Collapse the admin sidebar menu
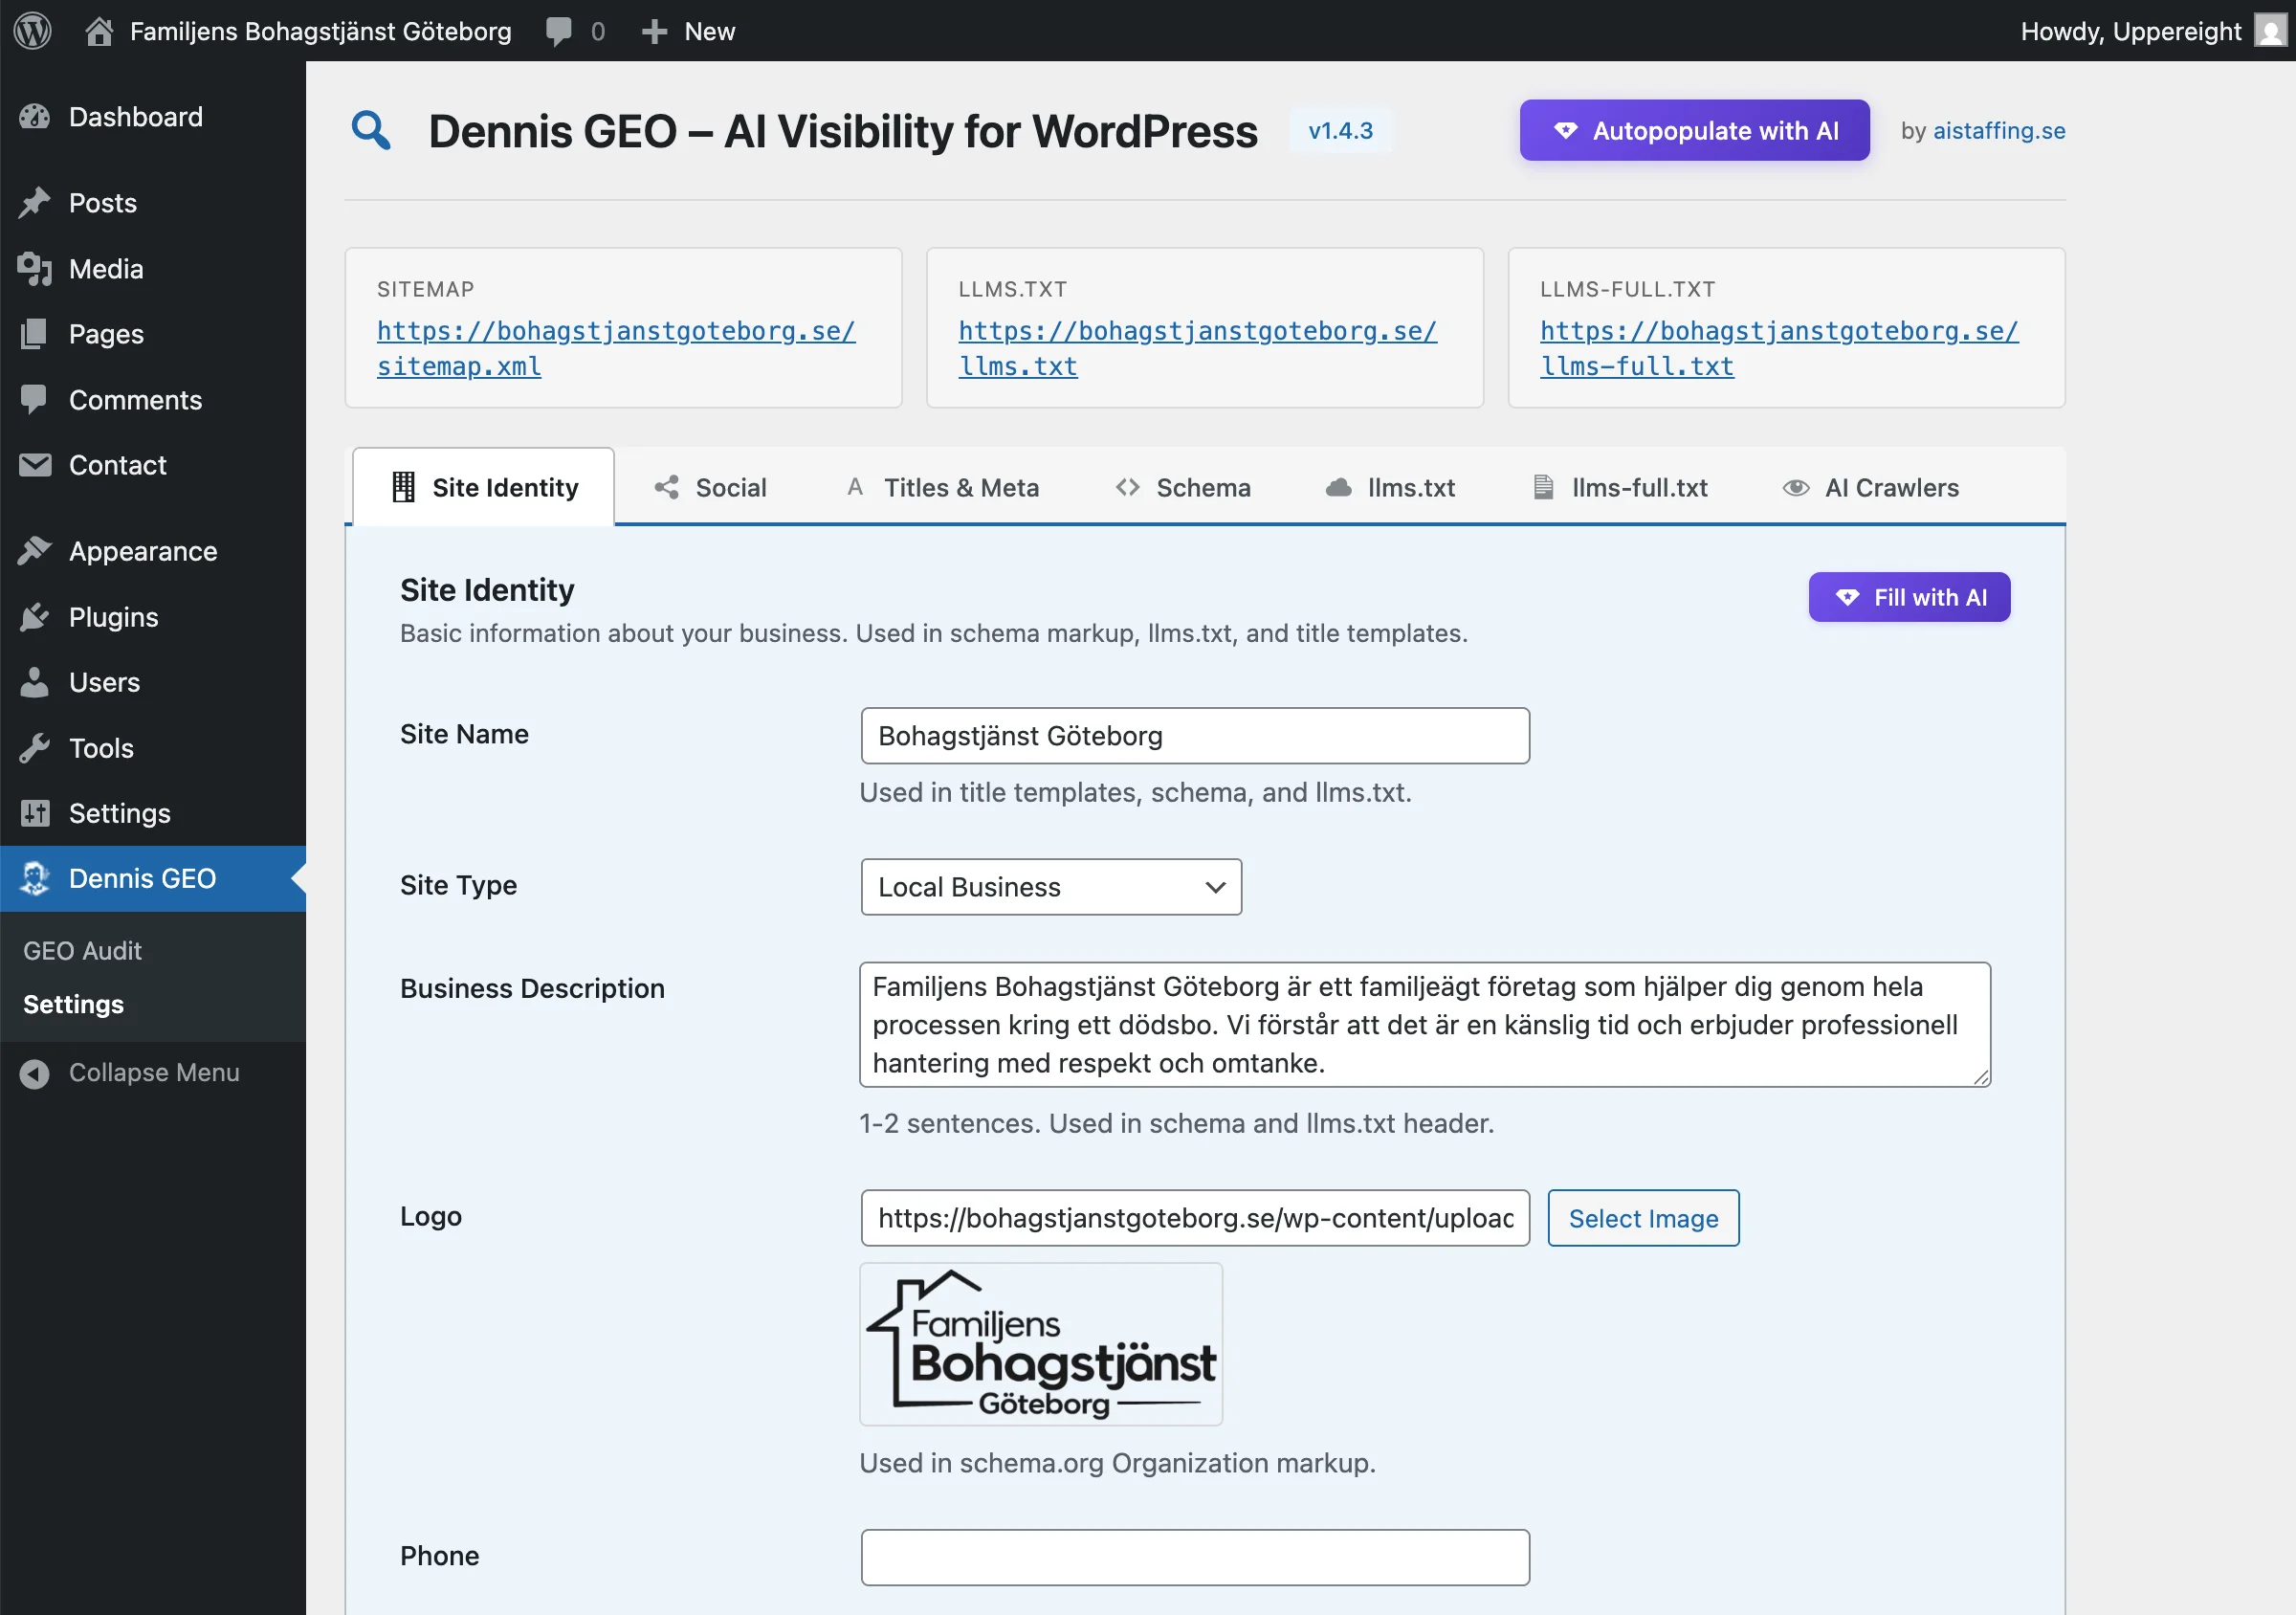The width and height of the screenshot is (2296, 1615). coord(153,1072)
